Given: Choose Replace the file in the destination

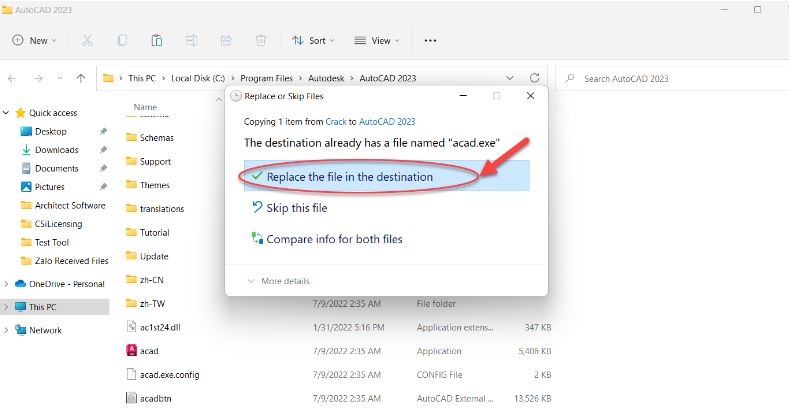Looking at the screenshot, I should [x=386, y=176].
